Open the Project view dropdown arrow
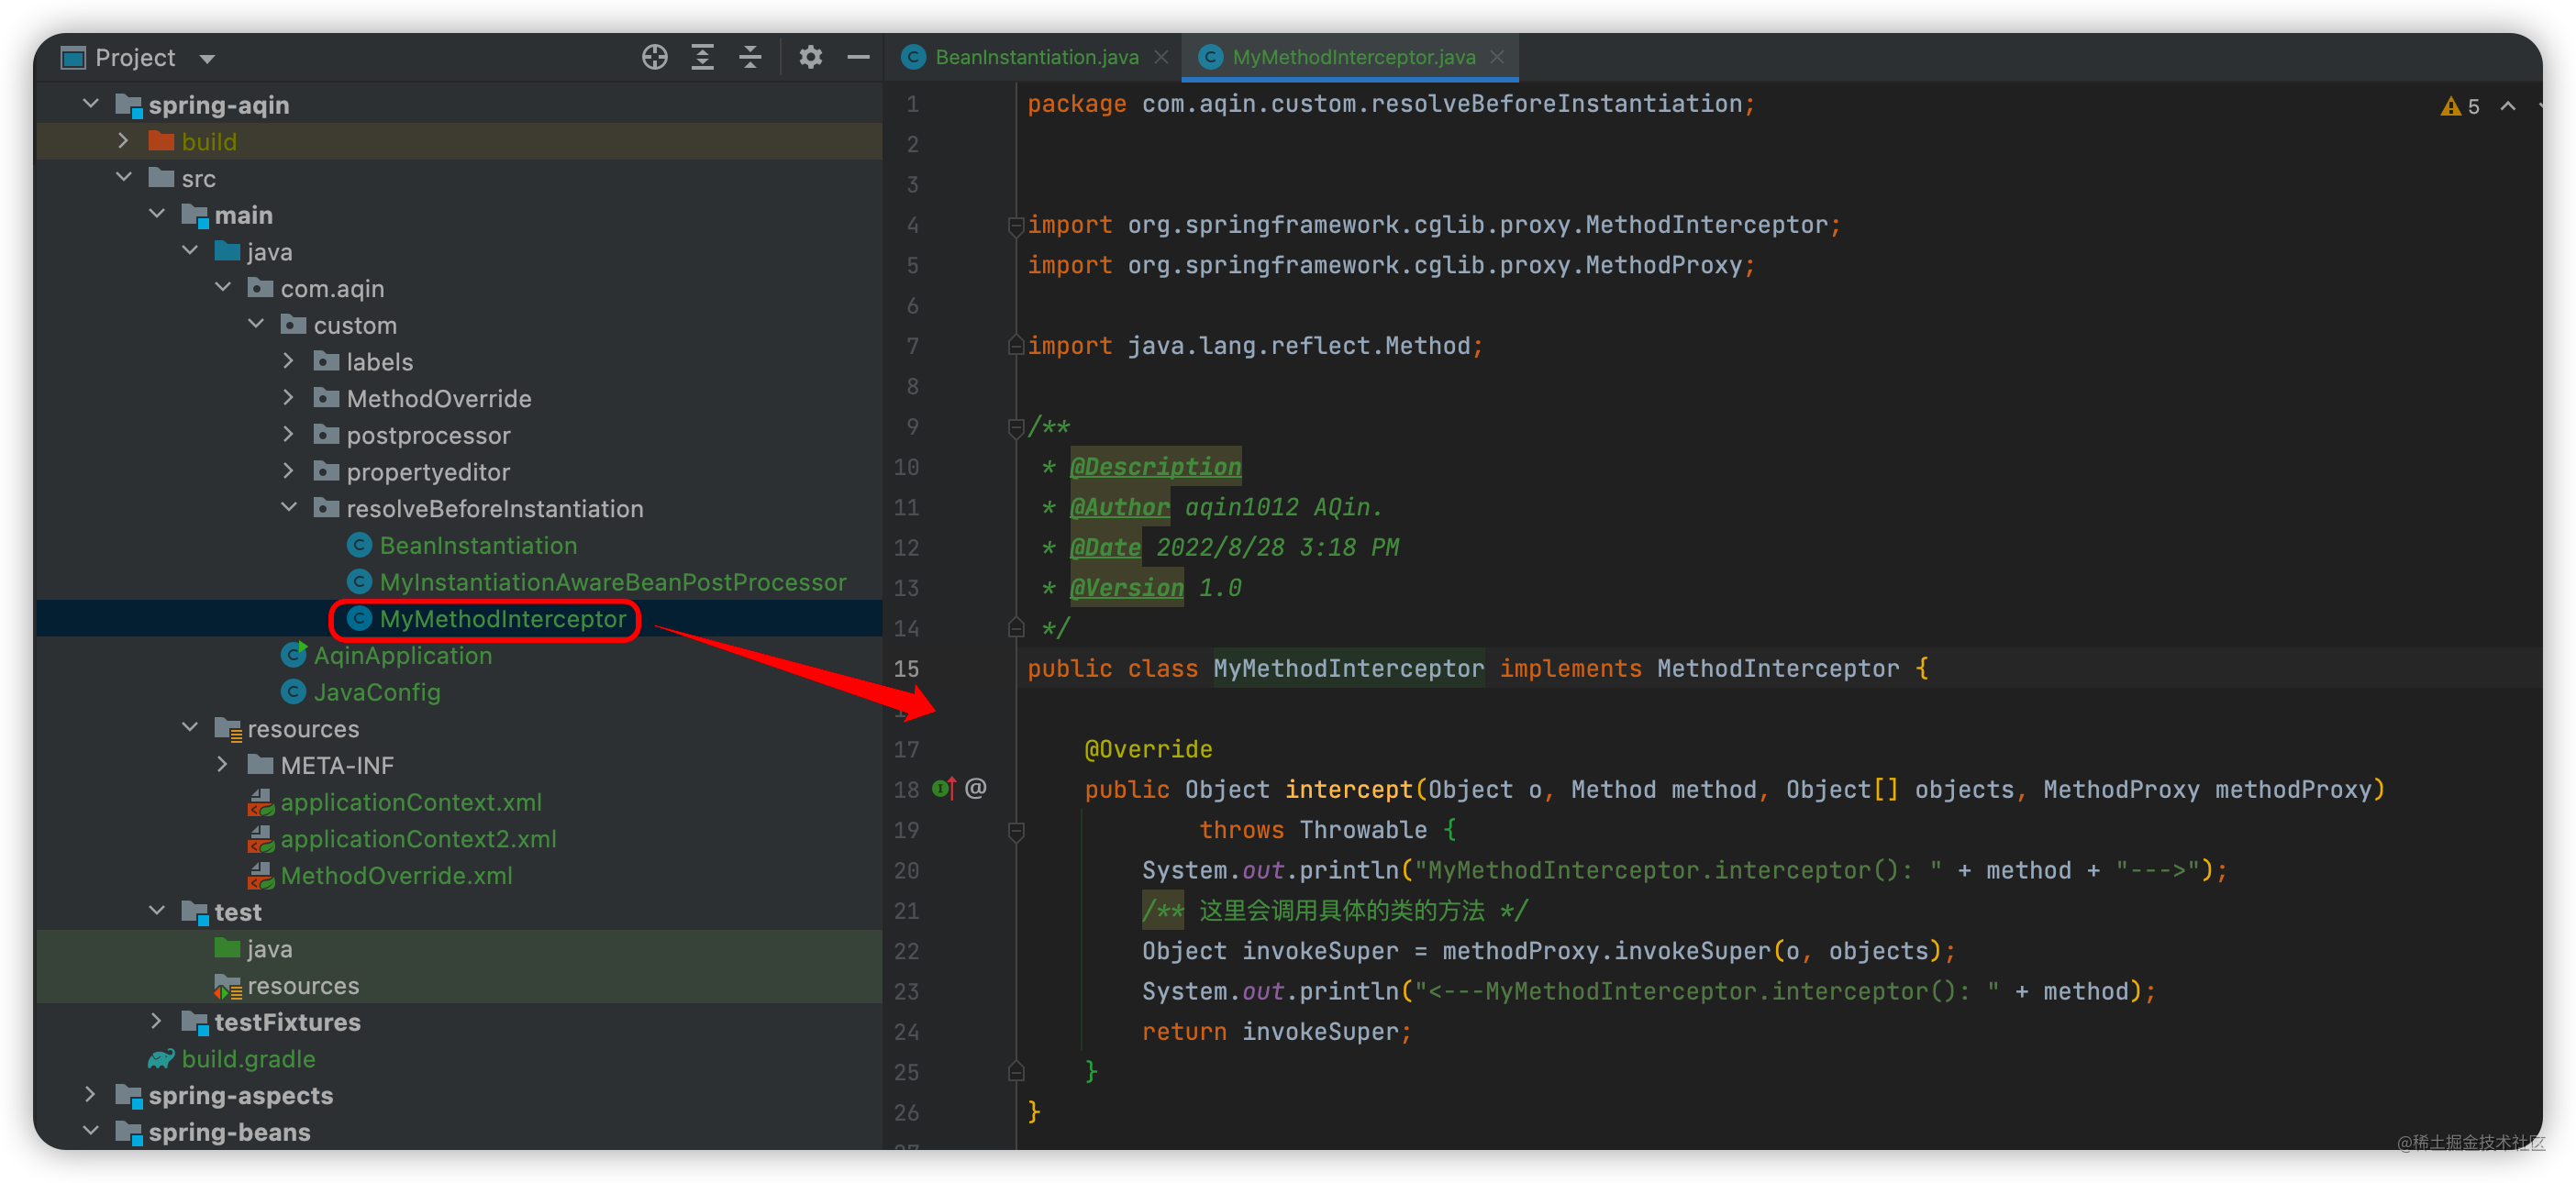 [x=207, y=59]
